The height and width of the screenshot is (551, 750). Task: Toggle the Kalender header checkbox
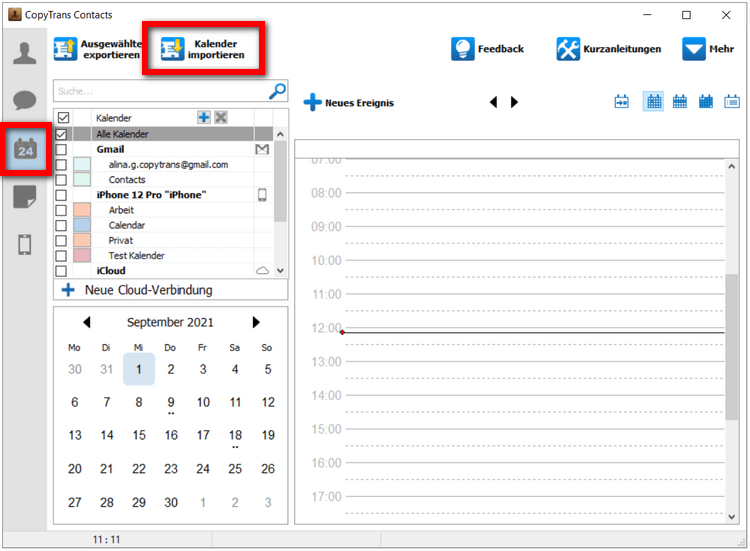pos(63,118)
